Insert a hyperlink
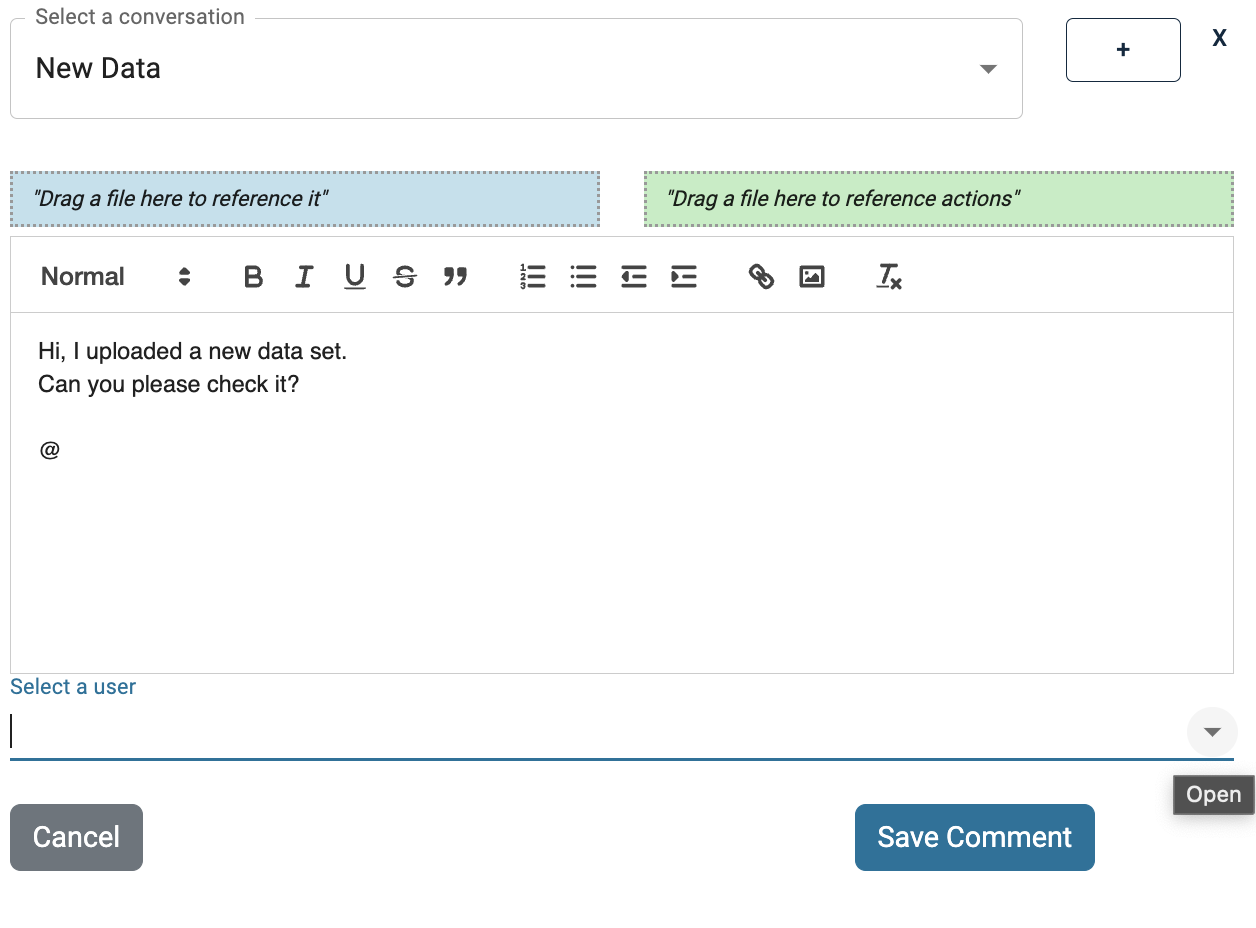Image resolution: width=1256 pixels, height=928 pixels. tap(761, 277)
